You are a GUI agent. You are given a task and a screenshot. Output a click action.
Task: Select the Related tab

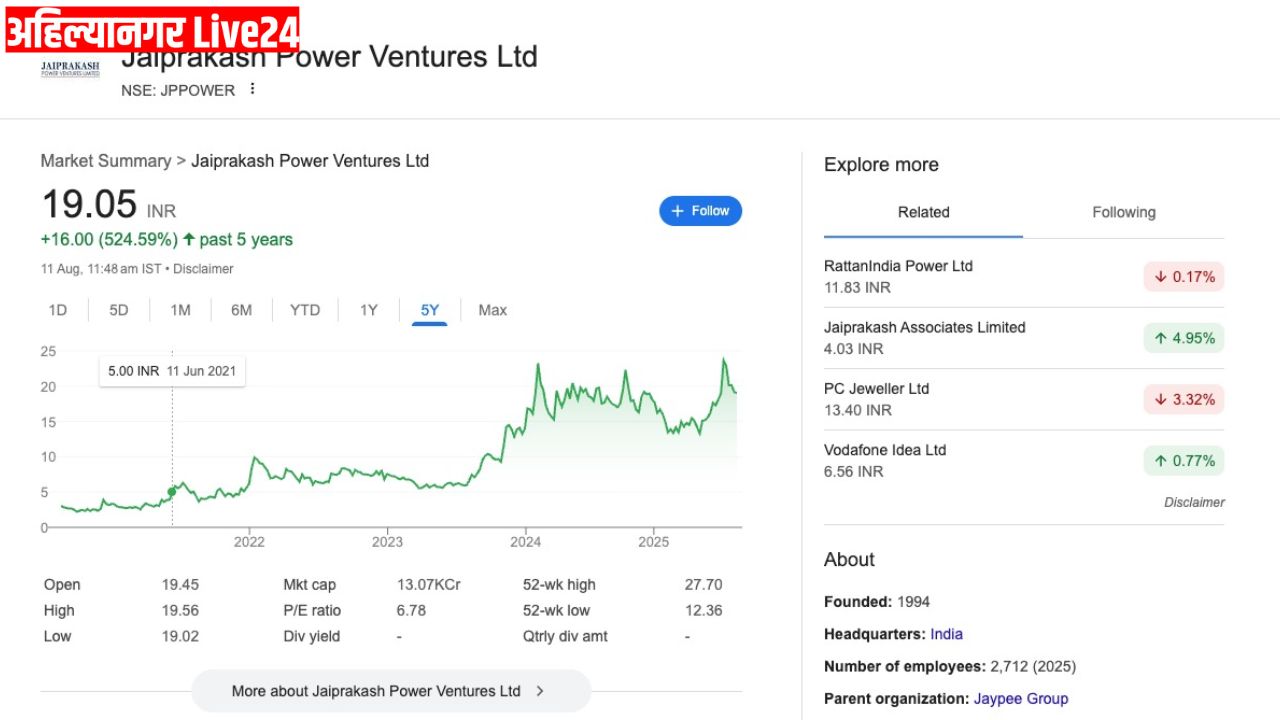[923, 212]
